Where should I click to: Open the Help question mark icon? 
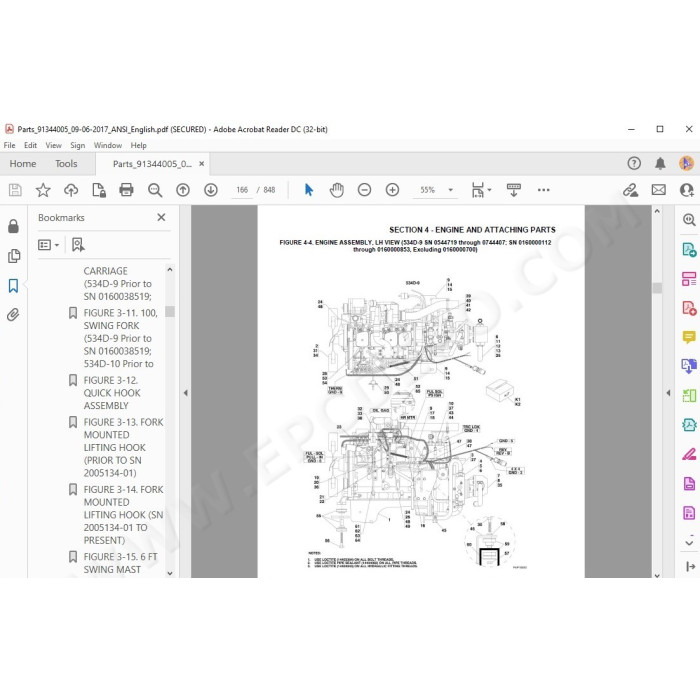click(634, 163)
